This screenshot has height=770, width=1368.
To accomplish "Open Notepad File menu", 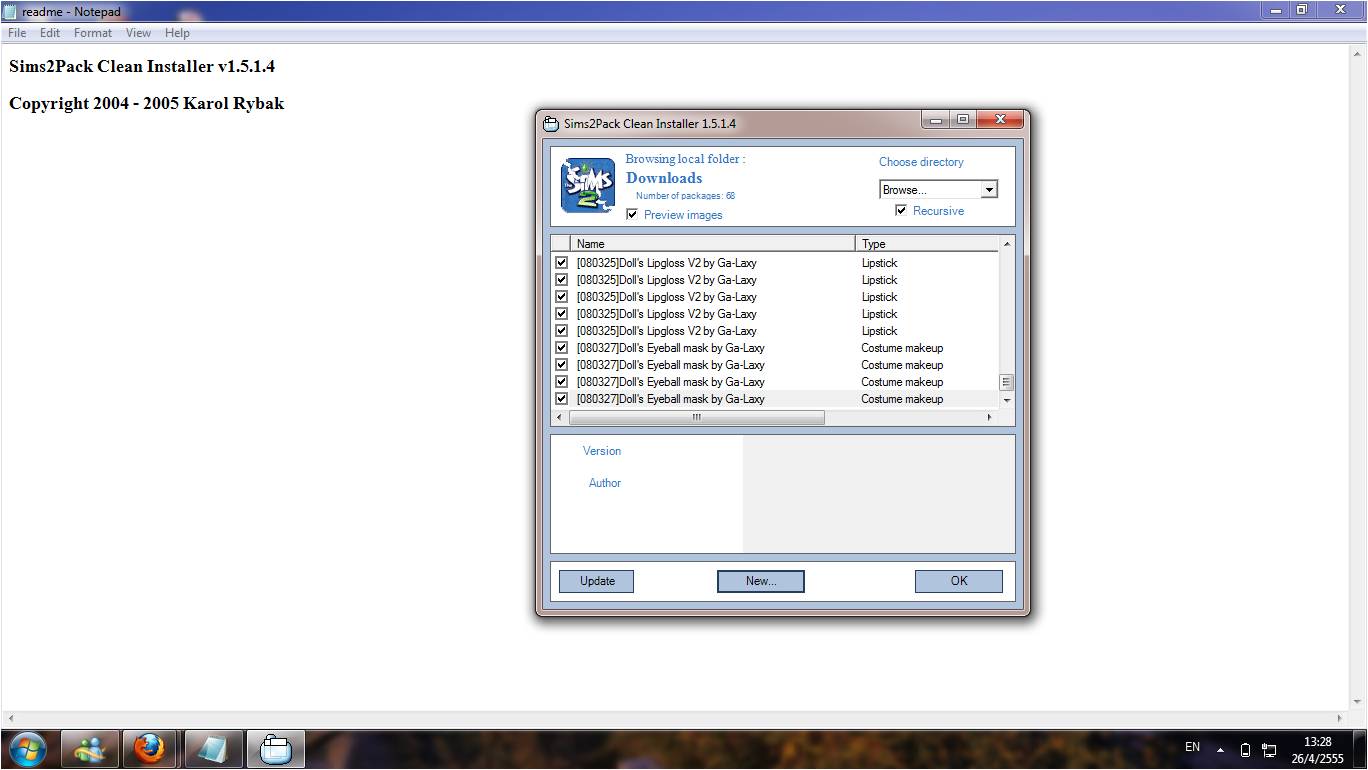I will [17, 33].
